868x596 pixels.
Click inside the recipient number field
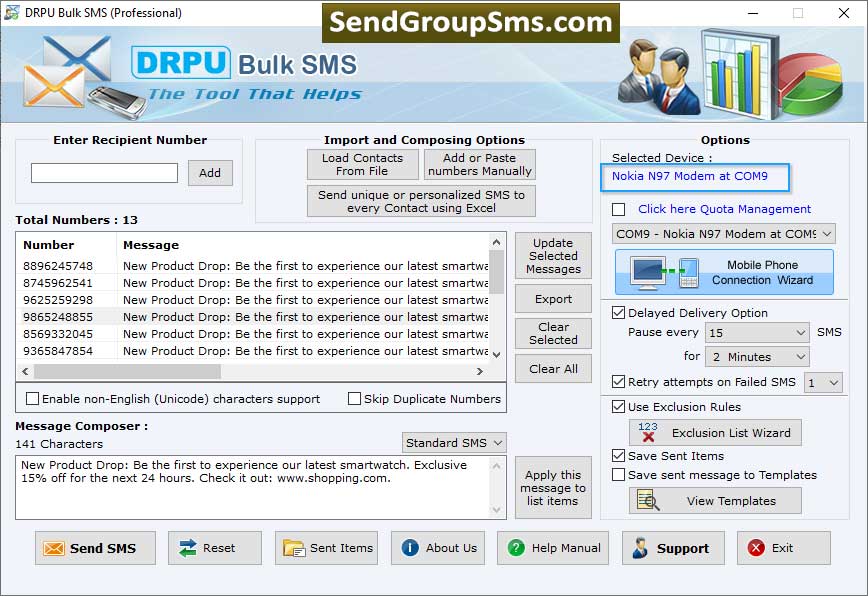pyautogui.click(x=103, y=172)
